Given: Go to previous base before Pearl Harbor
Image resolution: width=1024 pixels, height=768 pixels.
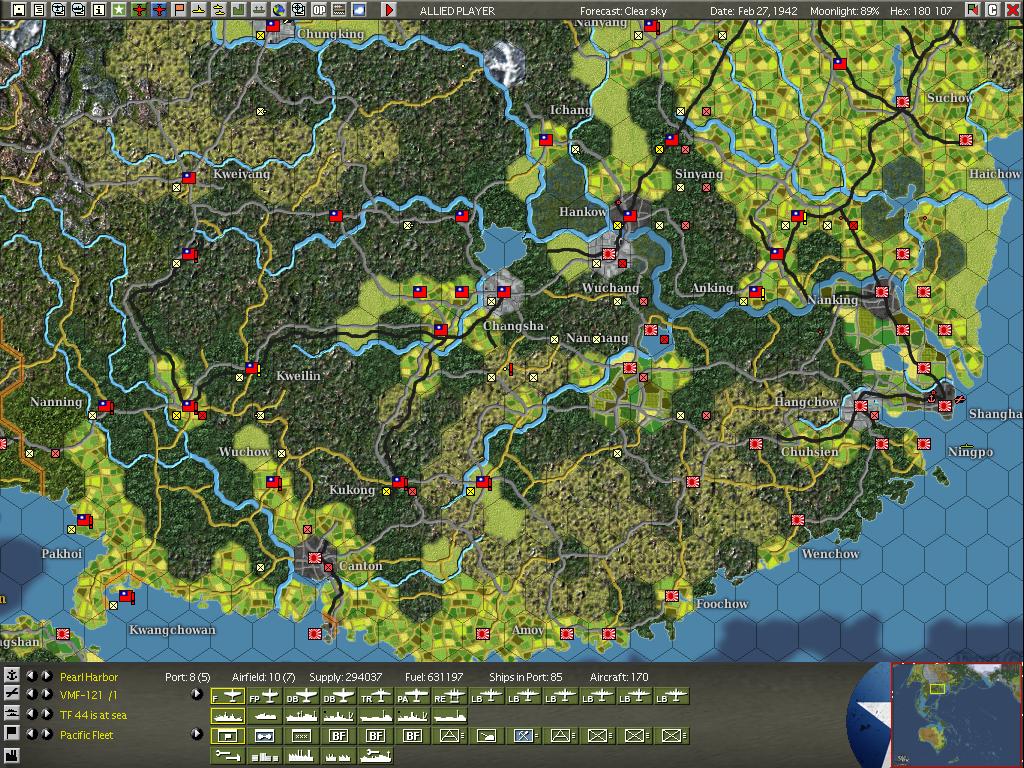Looking at the screenshot, I should (x=31, y=676).
